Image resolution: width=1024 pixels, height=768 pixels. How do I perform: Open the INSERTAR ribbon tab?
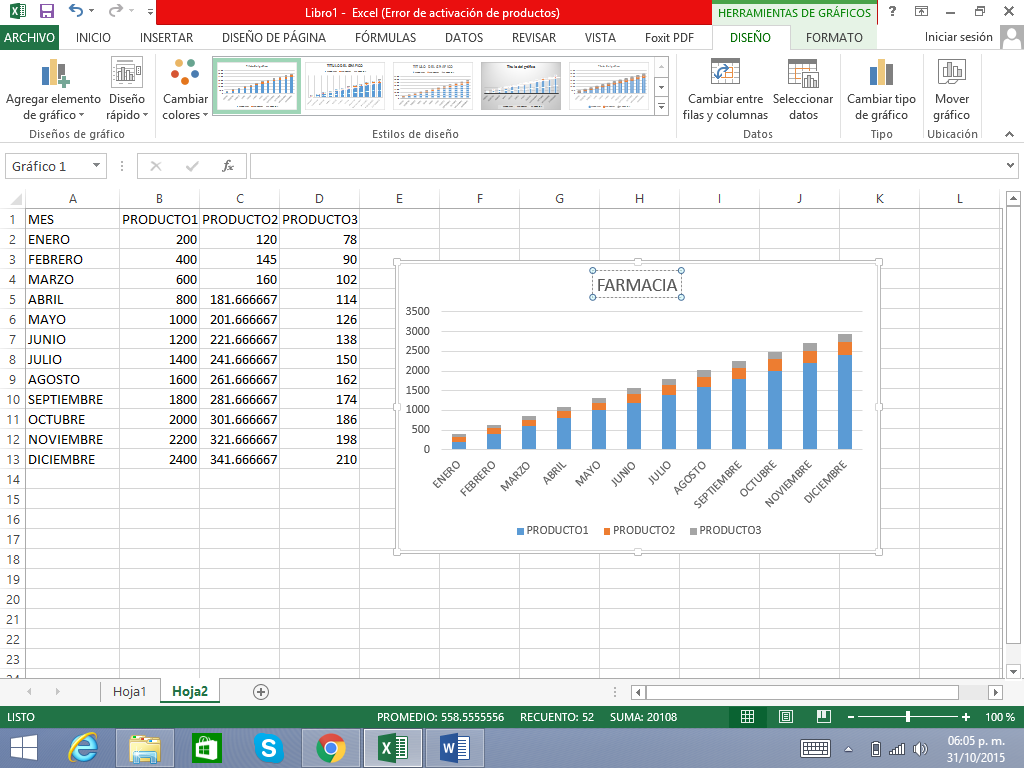pyautogui.click(x=167, y=38)
